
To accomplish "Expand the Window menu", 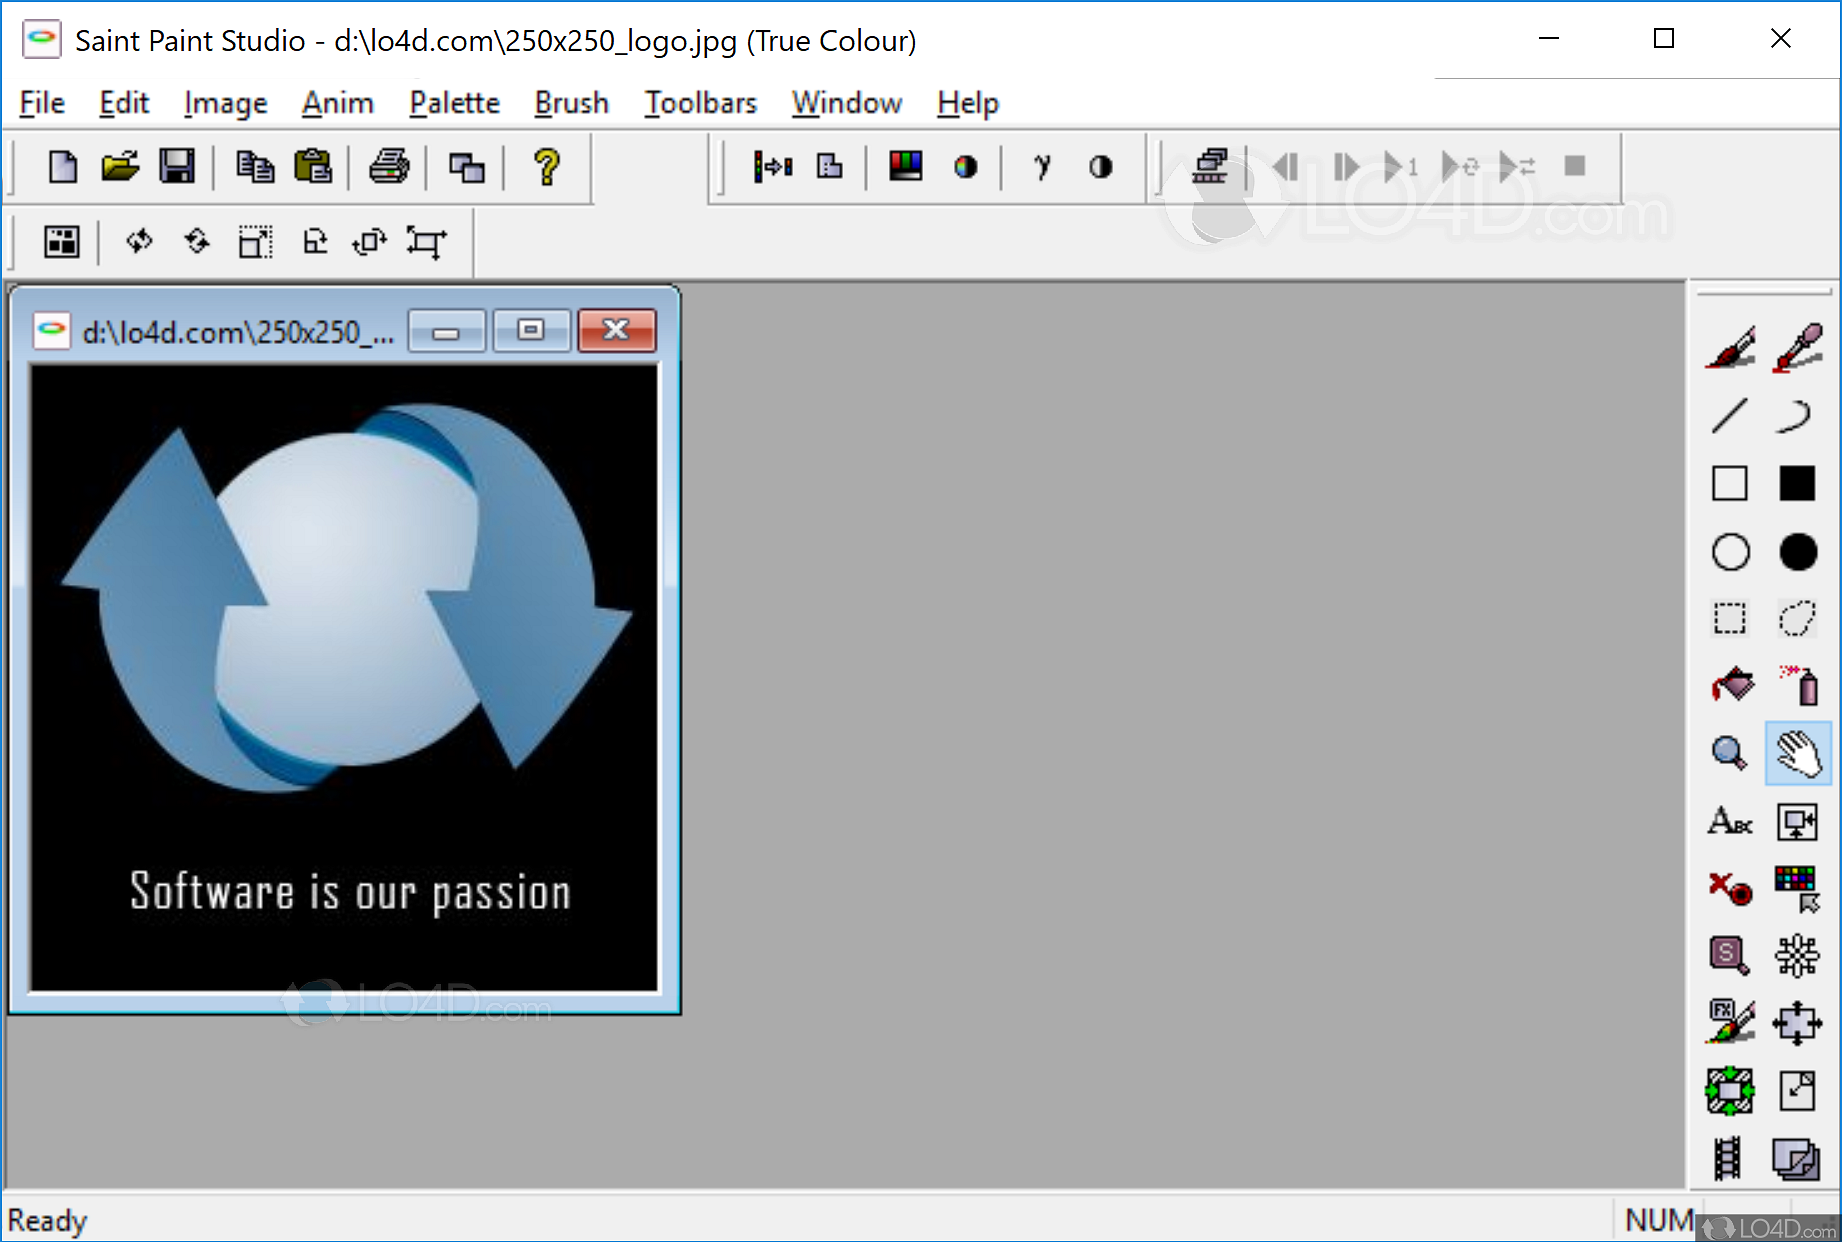I will click(x=846, y=102).
